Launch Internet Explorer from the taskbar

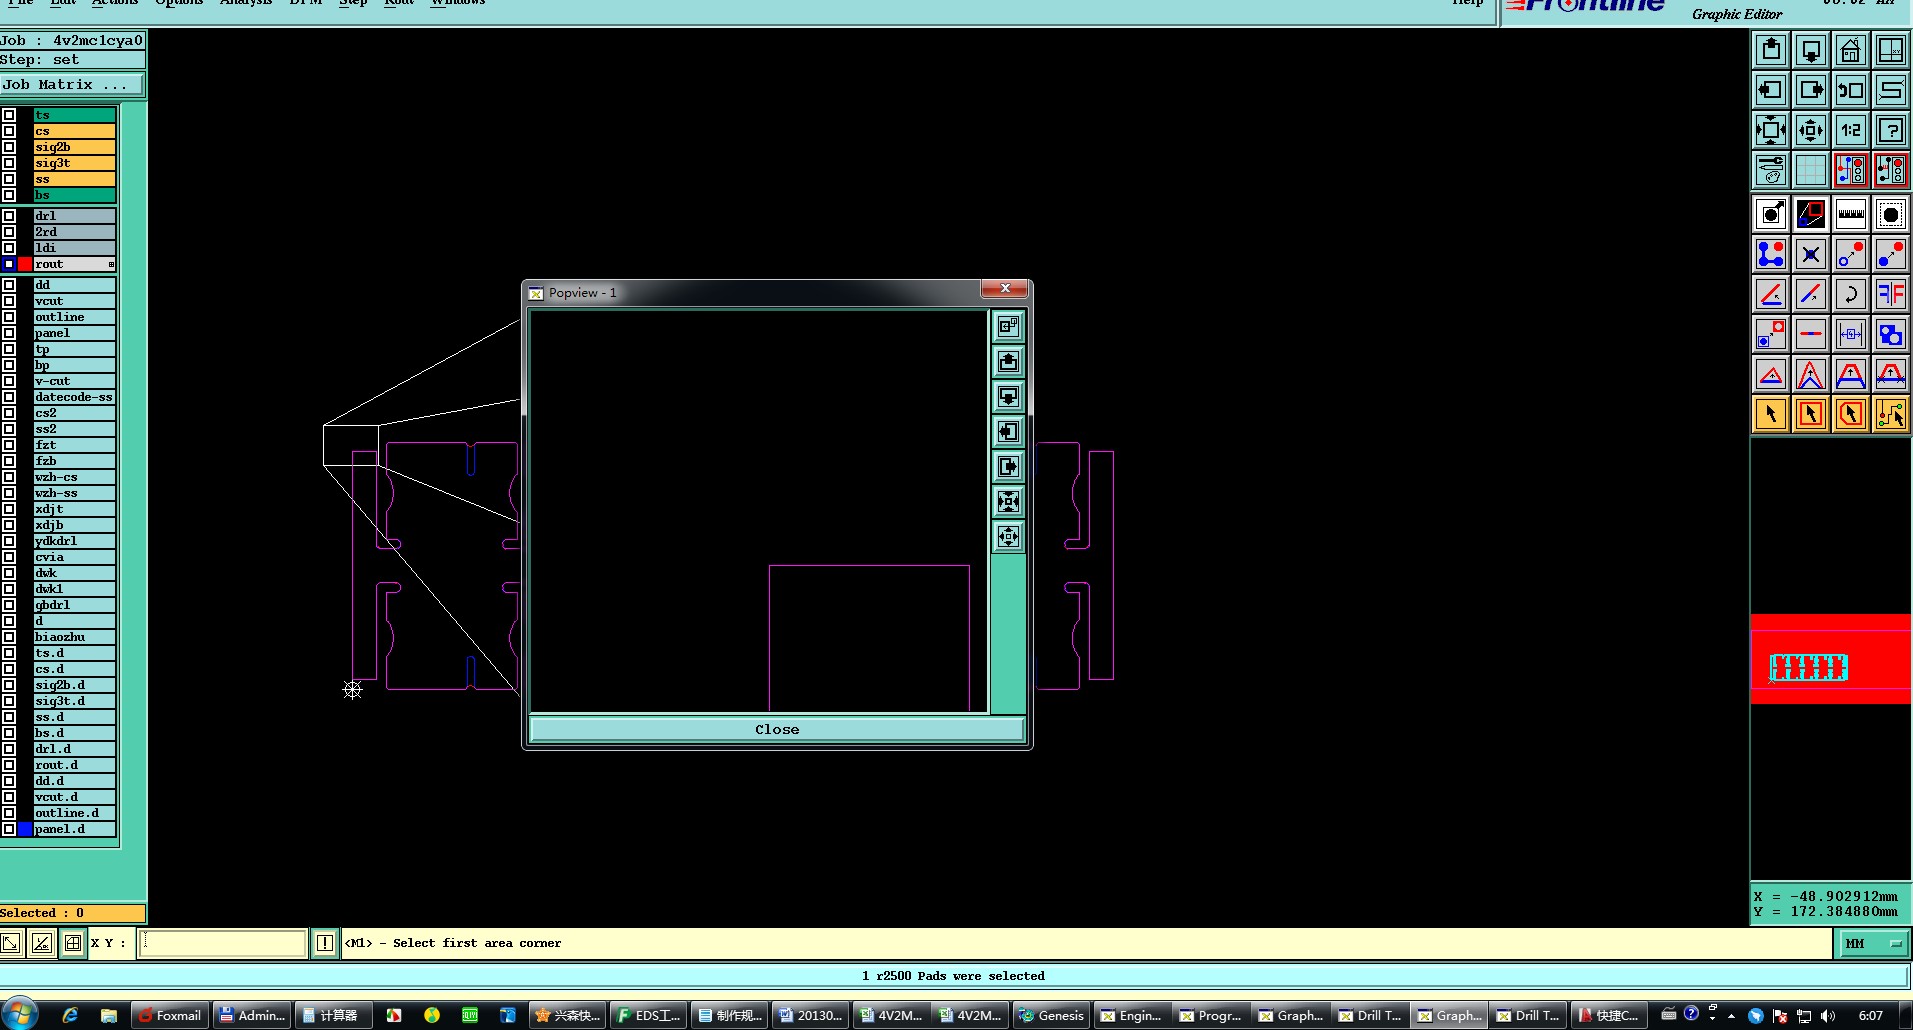tap(70, 1015)
